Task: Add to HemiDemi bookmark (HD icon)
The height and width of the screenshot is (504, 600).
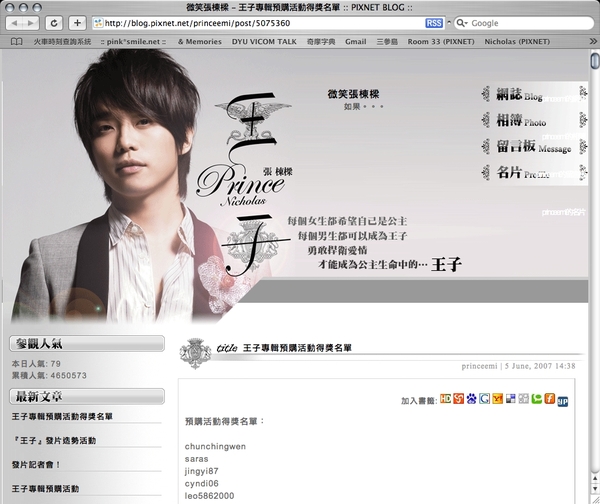Action: click(x=445, y=399)
